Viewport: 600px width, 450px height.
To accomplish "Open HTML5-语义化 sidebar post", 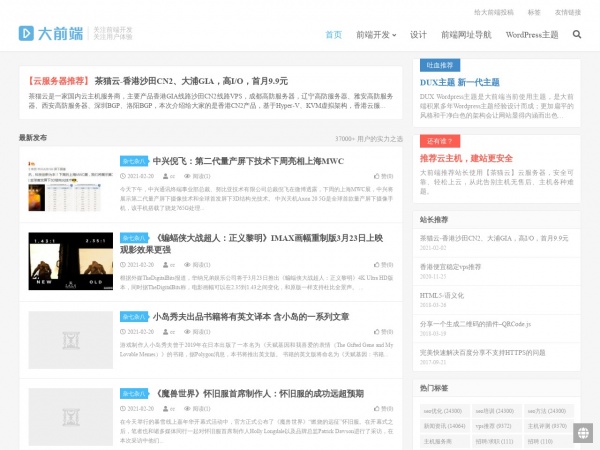I will coord(442,296).
